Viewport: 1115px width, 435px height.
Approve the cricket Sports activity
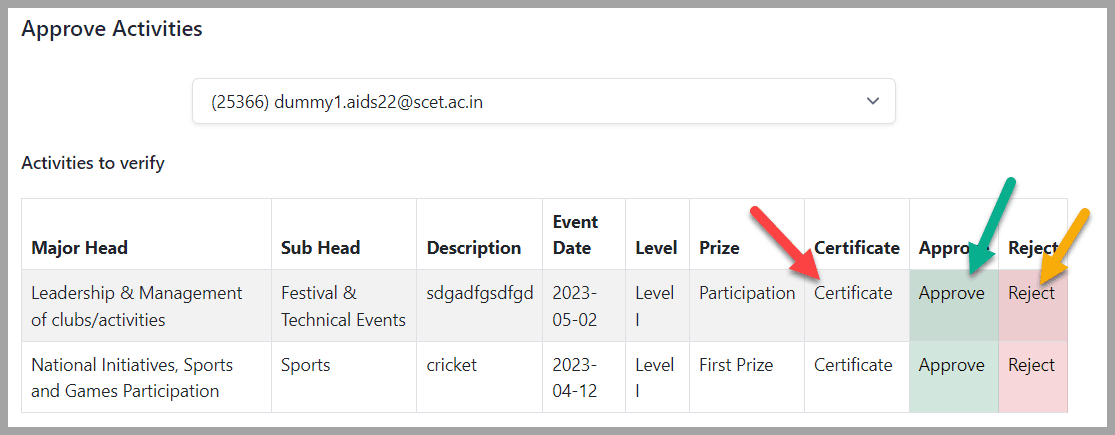(x=951, y=365)
